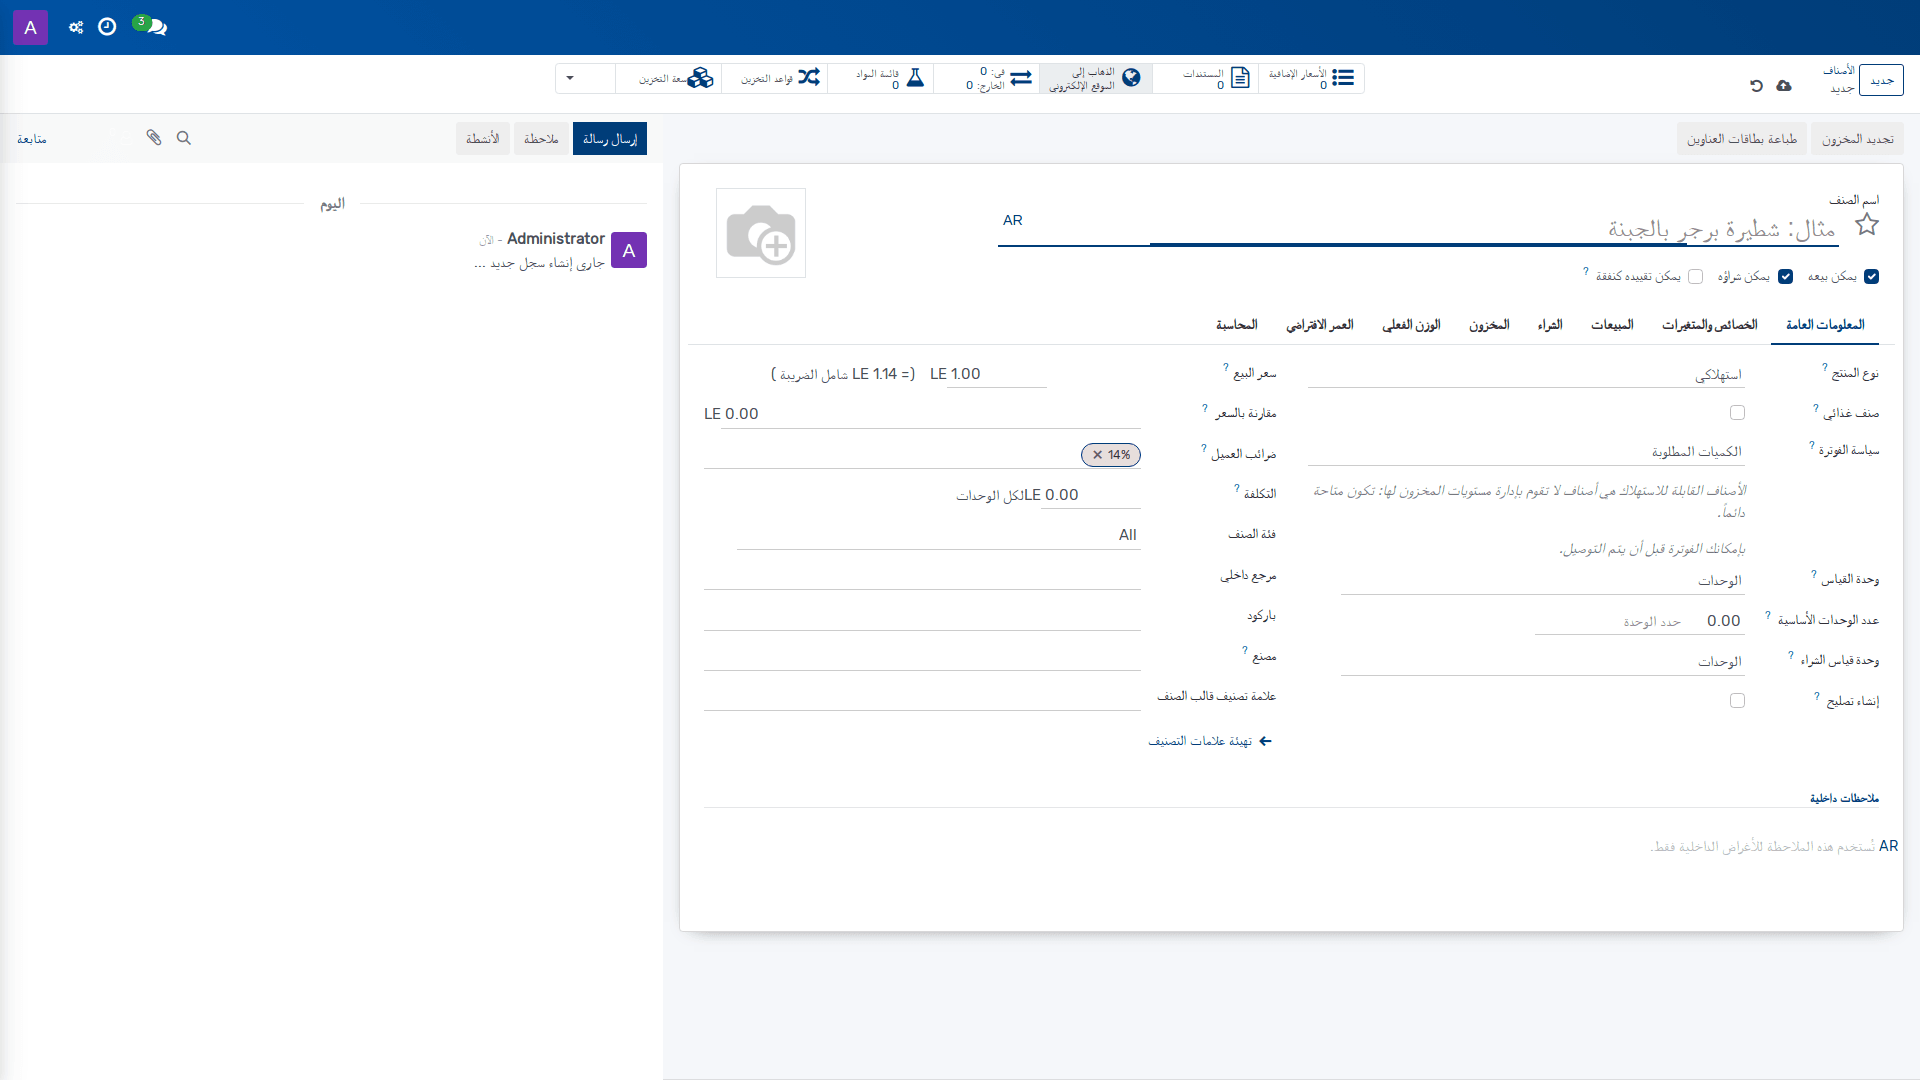Viewport: 1920px width, 1080px height.
Task: Click the save record cloud icon
Action: (x=1784, y=86)
